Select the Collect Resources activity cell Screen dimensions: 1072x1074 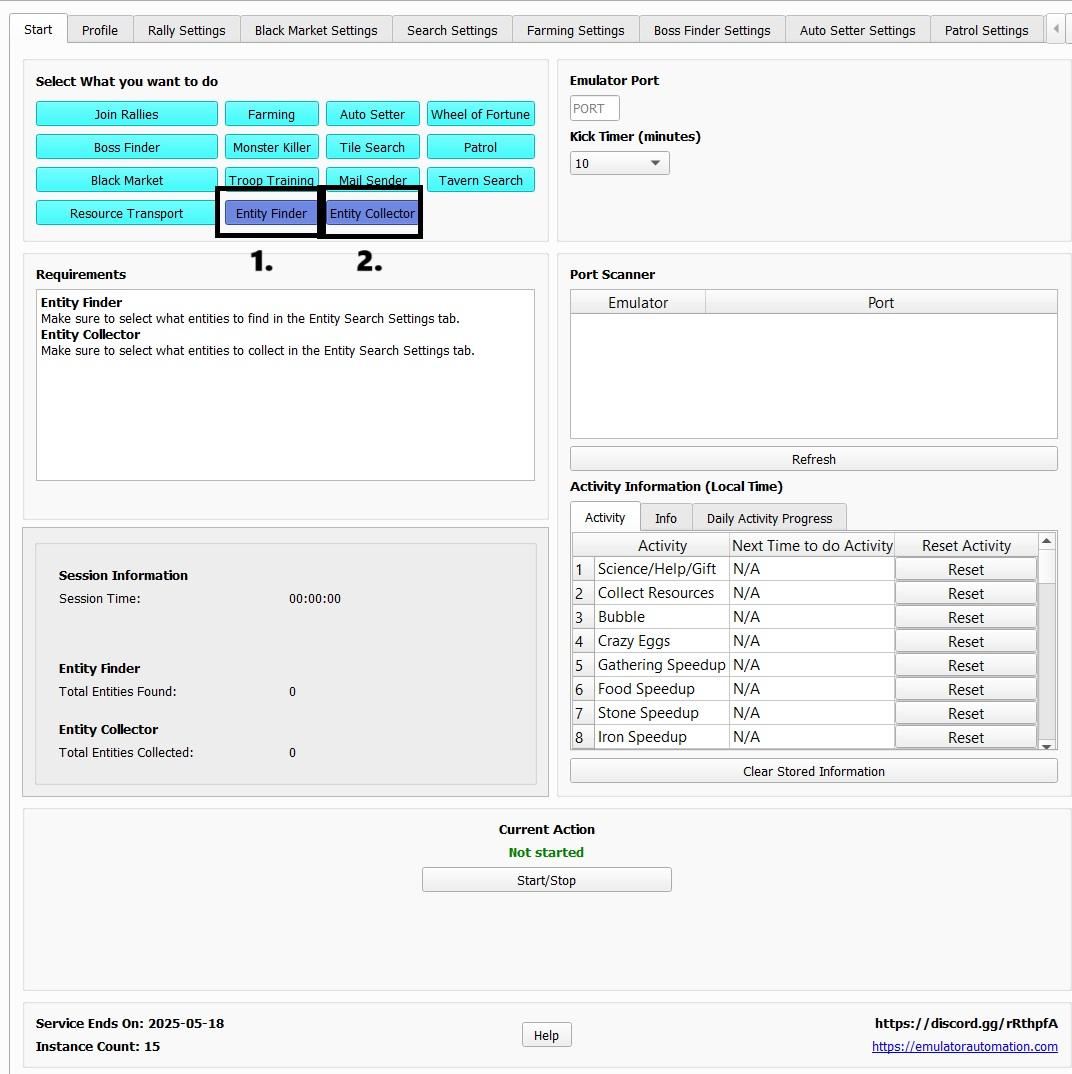(x=662, y=593)
